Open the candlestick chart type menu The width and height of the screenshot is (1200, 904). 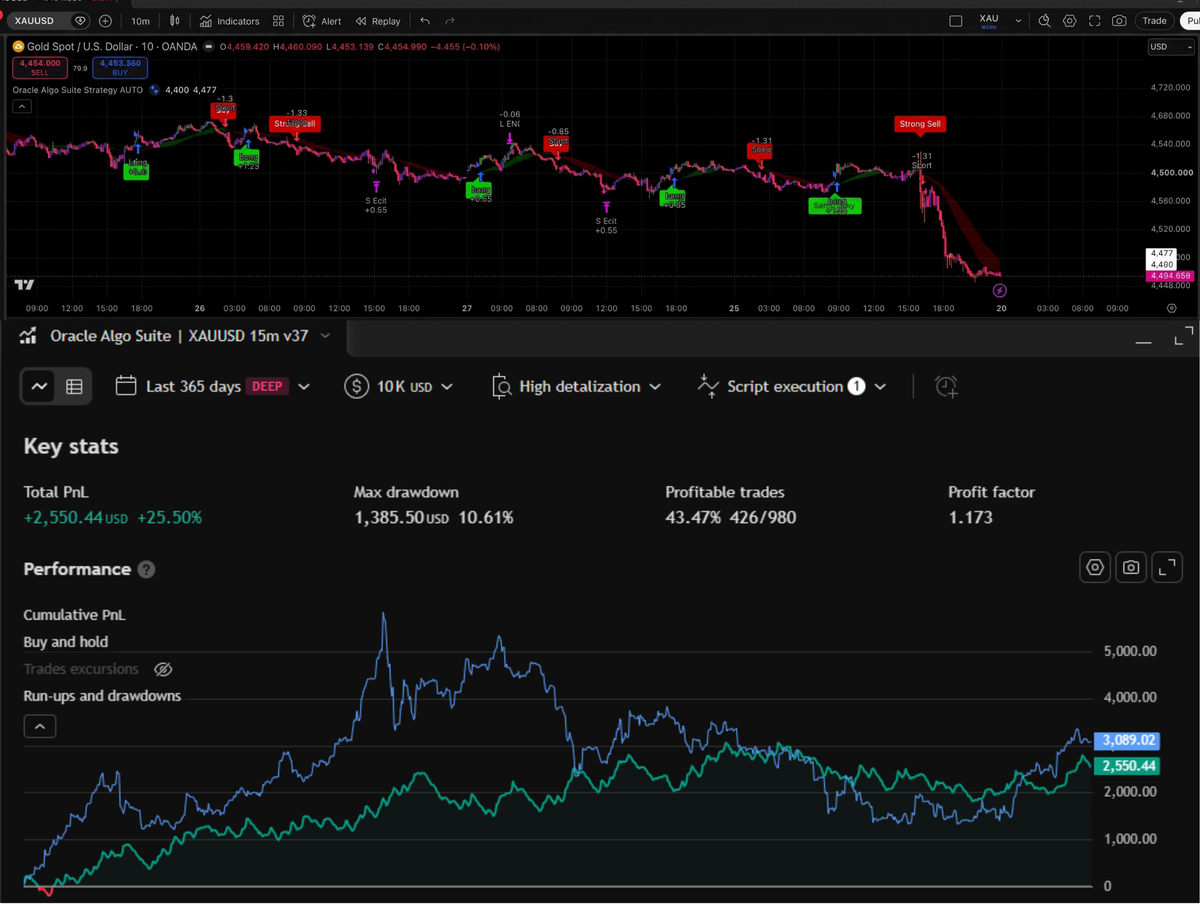point(175,21)
